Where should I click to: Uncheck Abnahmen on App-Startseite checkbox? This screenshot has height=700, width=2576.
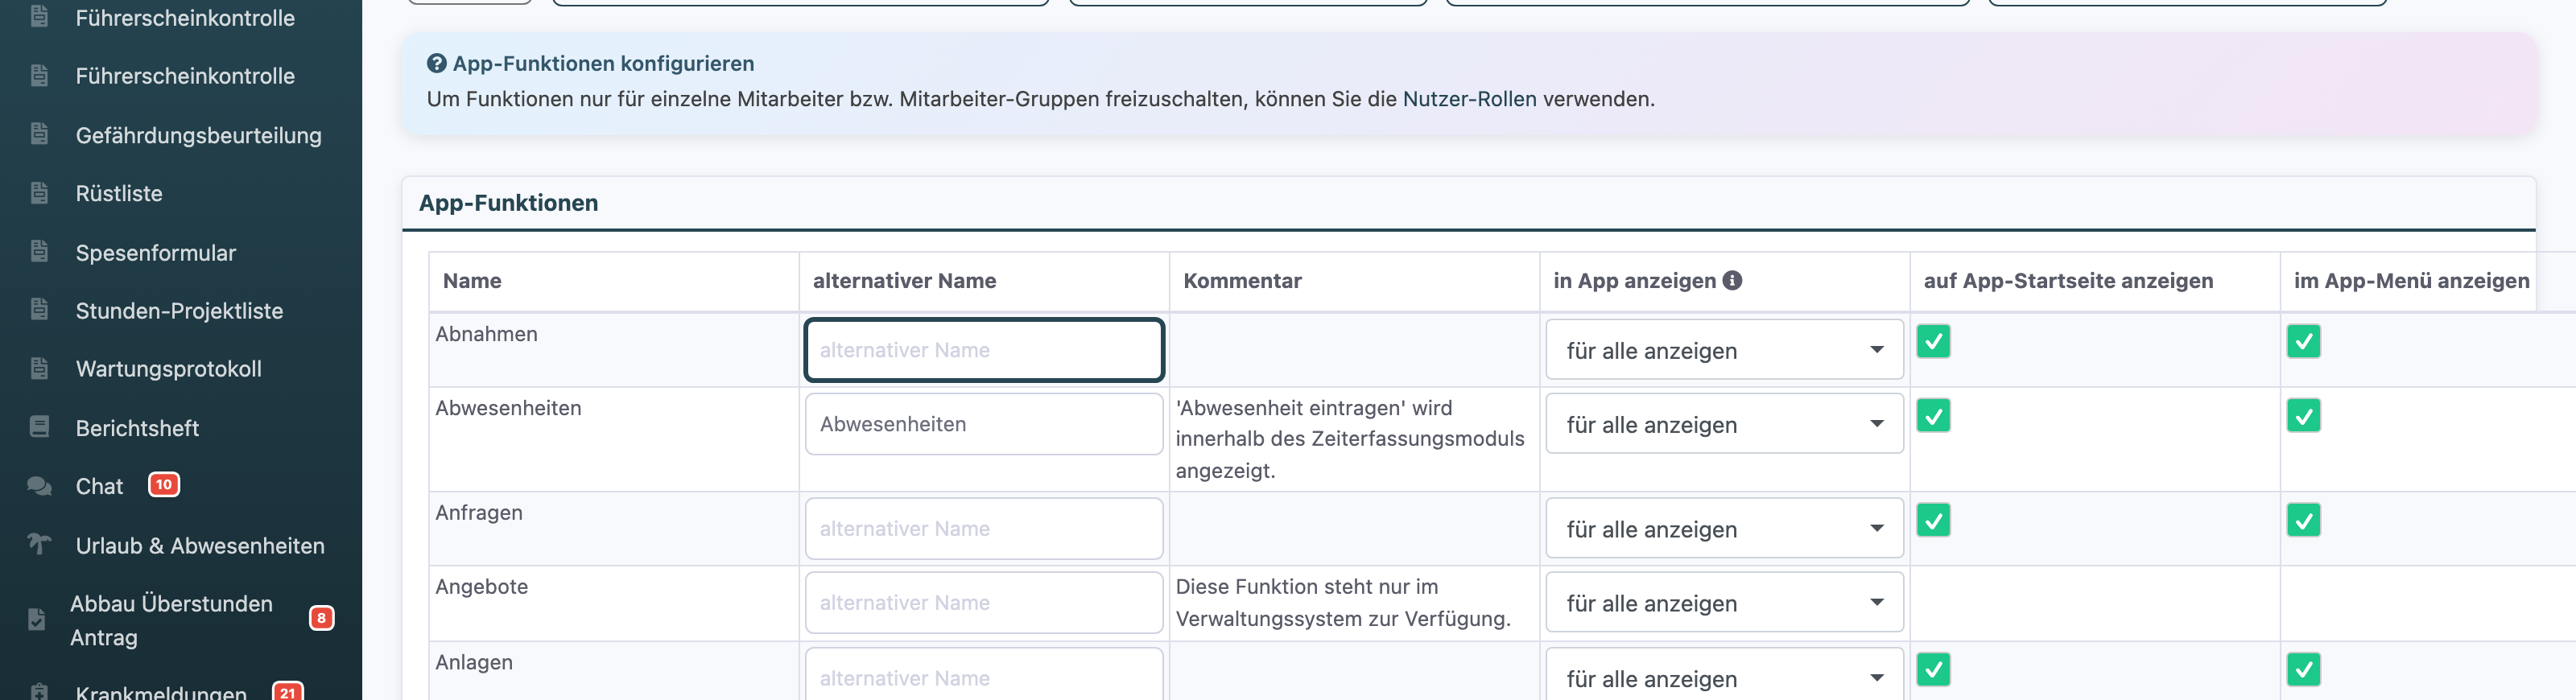1933,341
